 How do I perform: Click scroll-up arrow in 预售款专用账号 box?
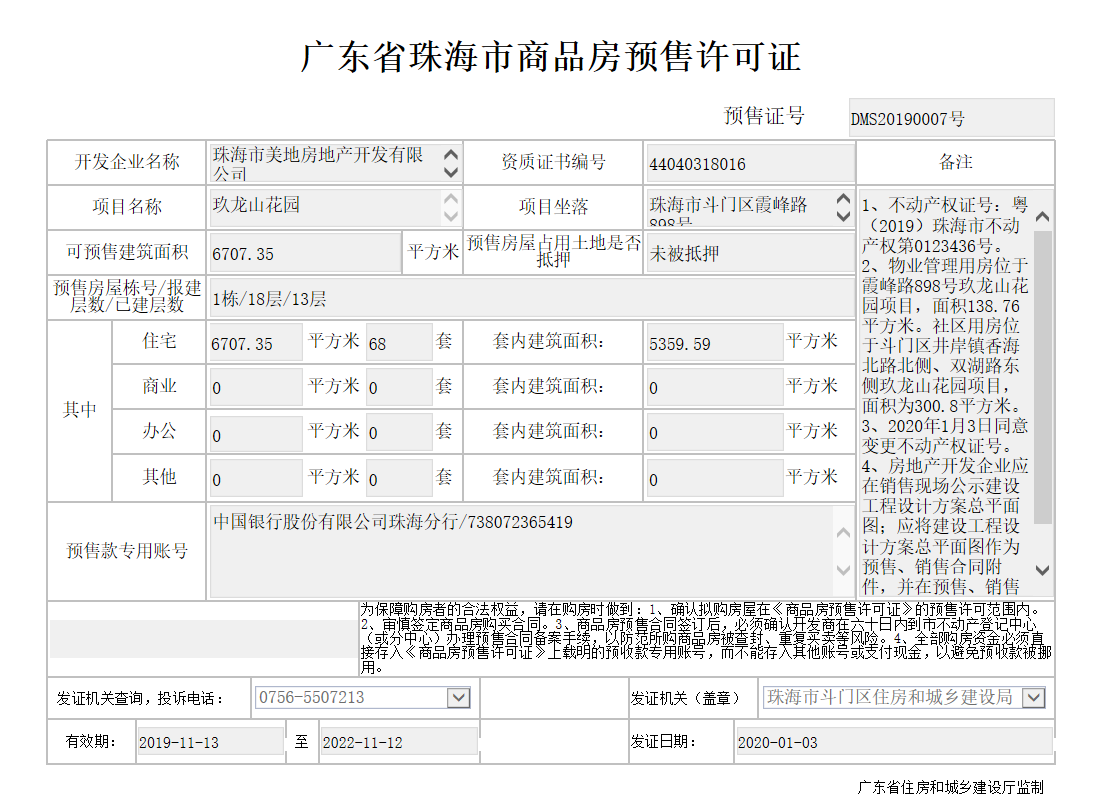(844, 528)
